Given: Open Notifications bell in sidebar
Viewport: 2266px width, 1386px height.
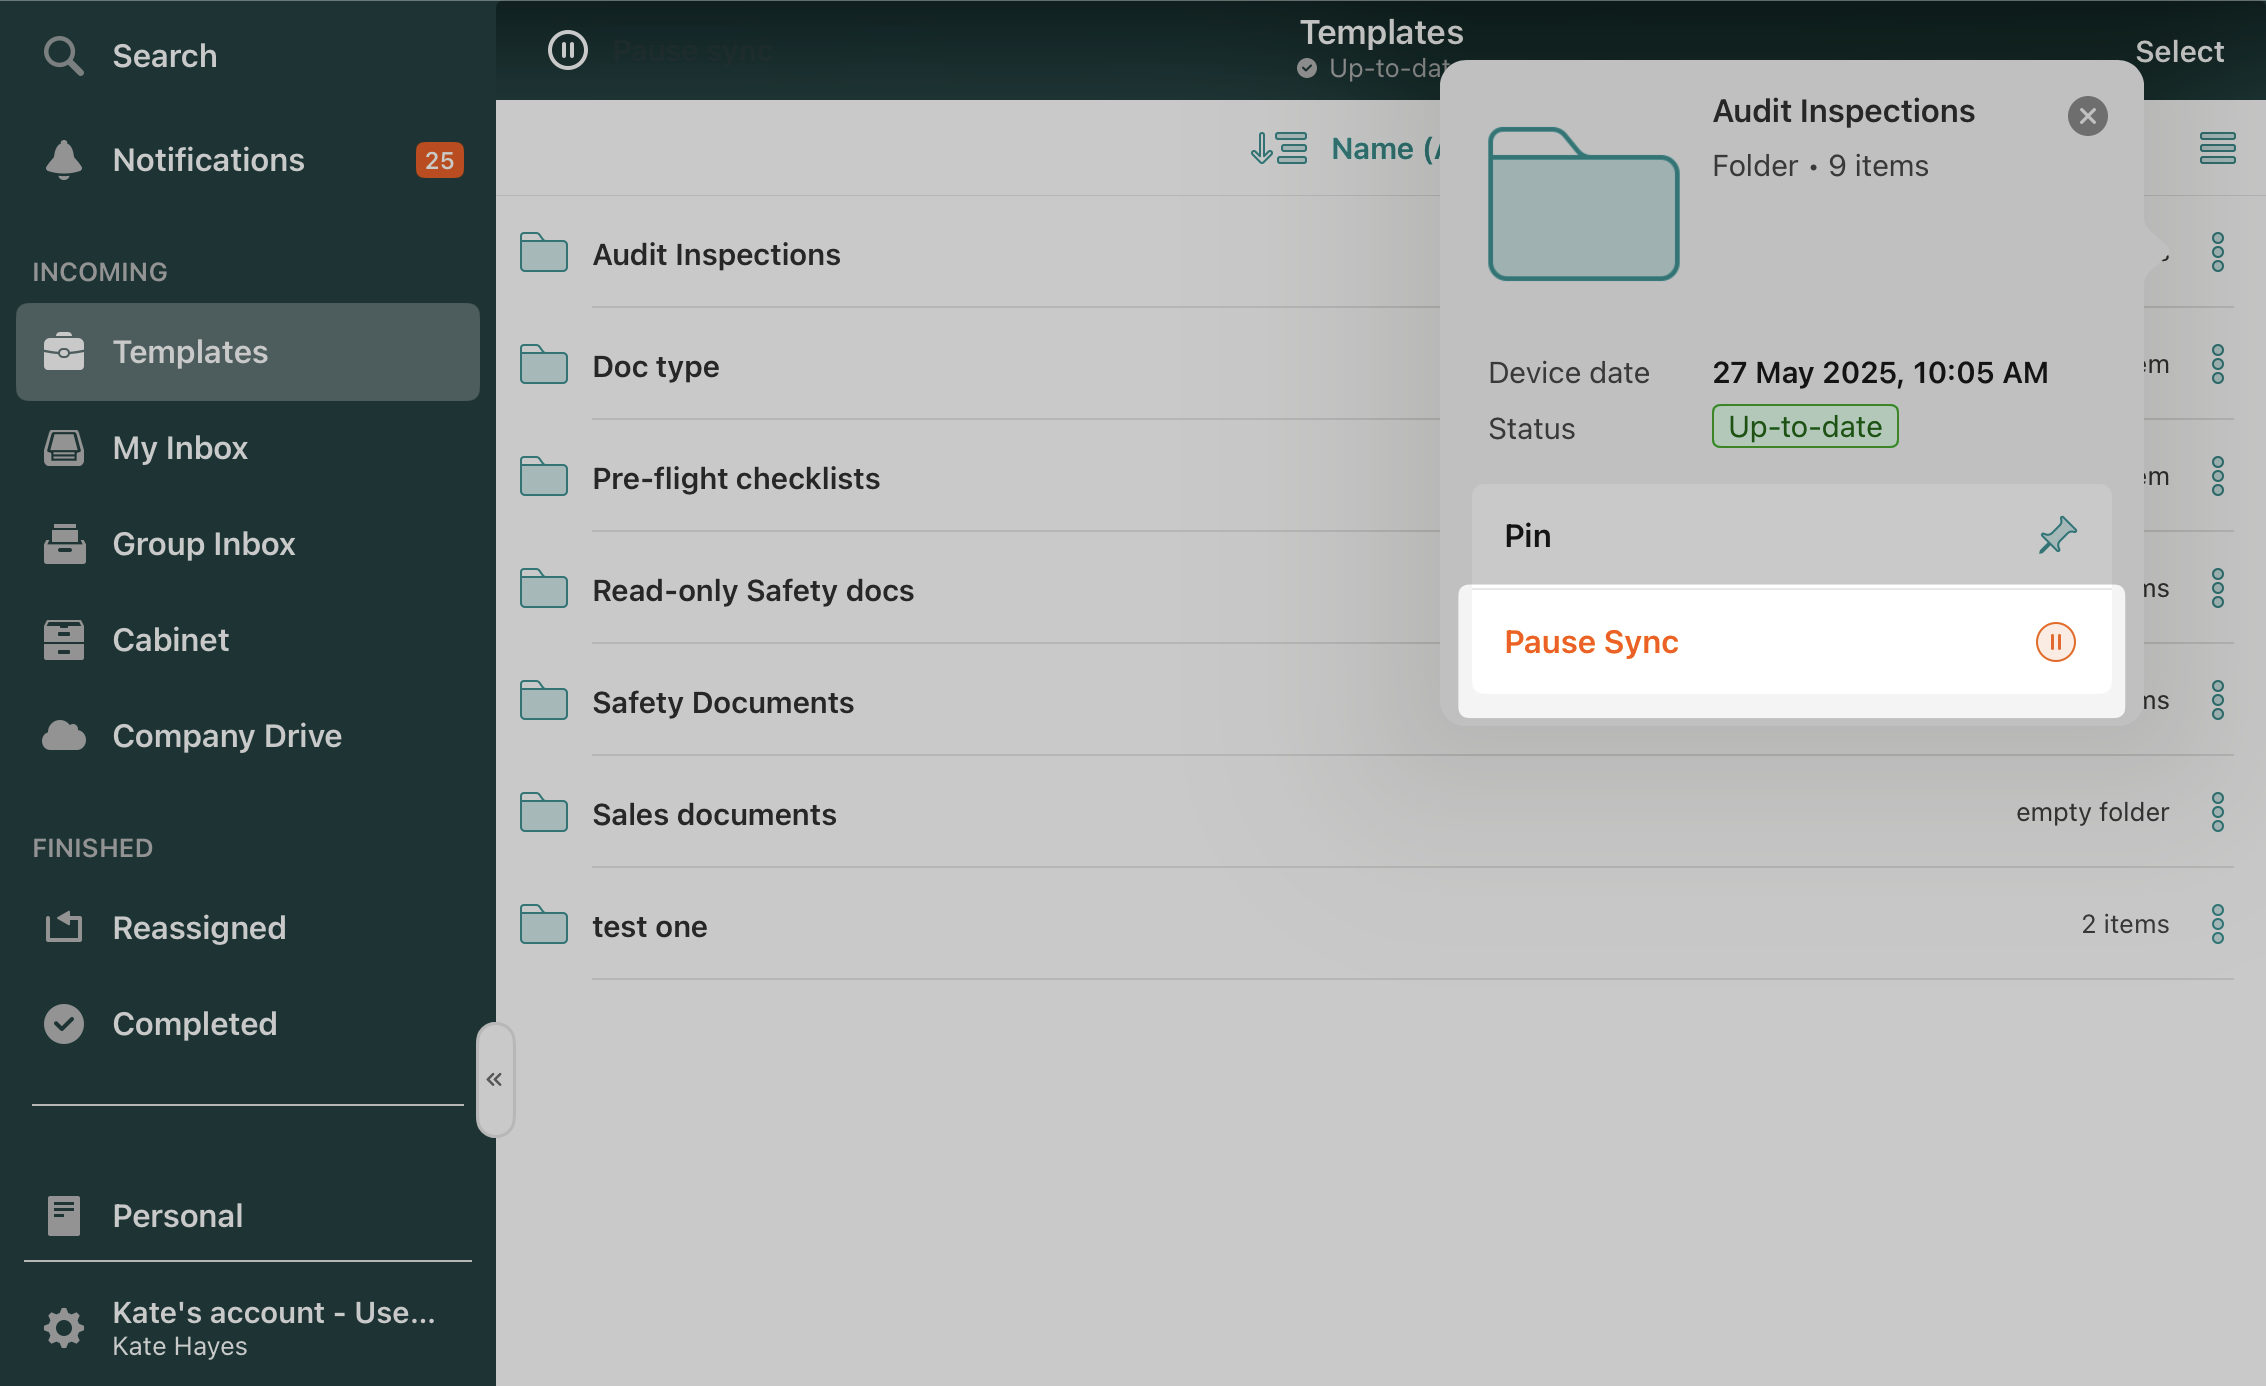Looking at the screenshot, I should (64, 160).
